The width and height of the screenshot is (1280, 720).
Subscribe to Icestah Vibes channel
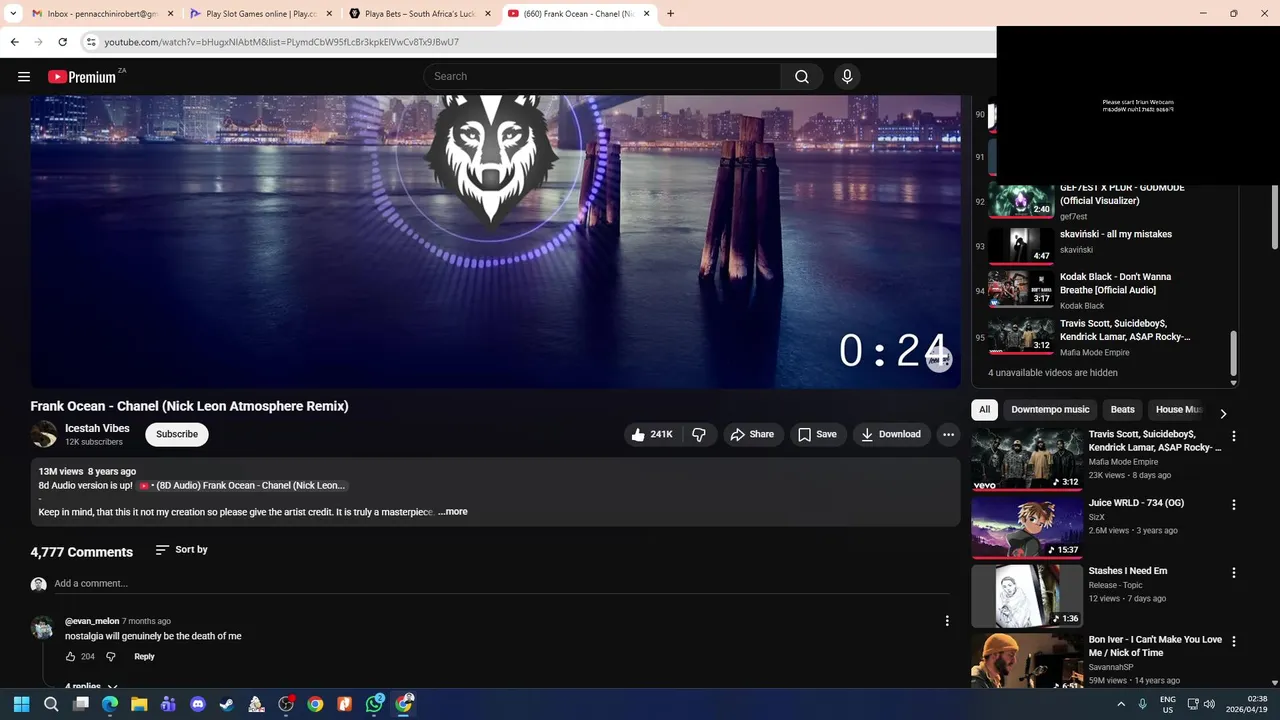coord(177,434)
